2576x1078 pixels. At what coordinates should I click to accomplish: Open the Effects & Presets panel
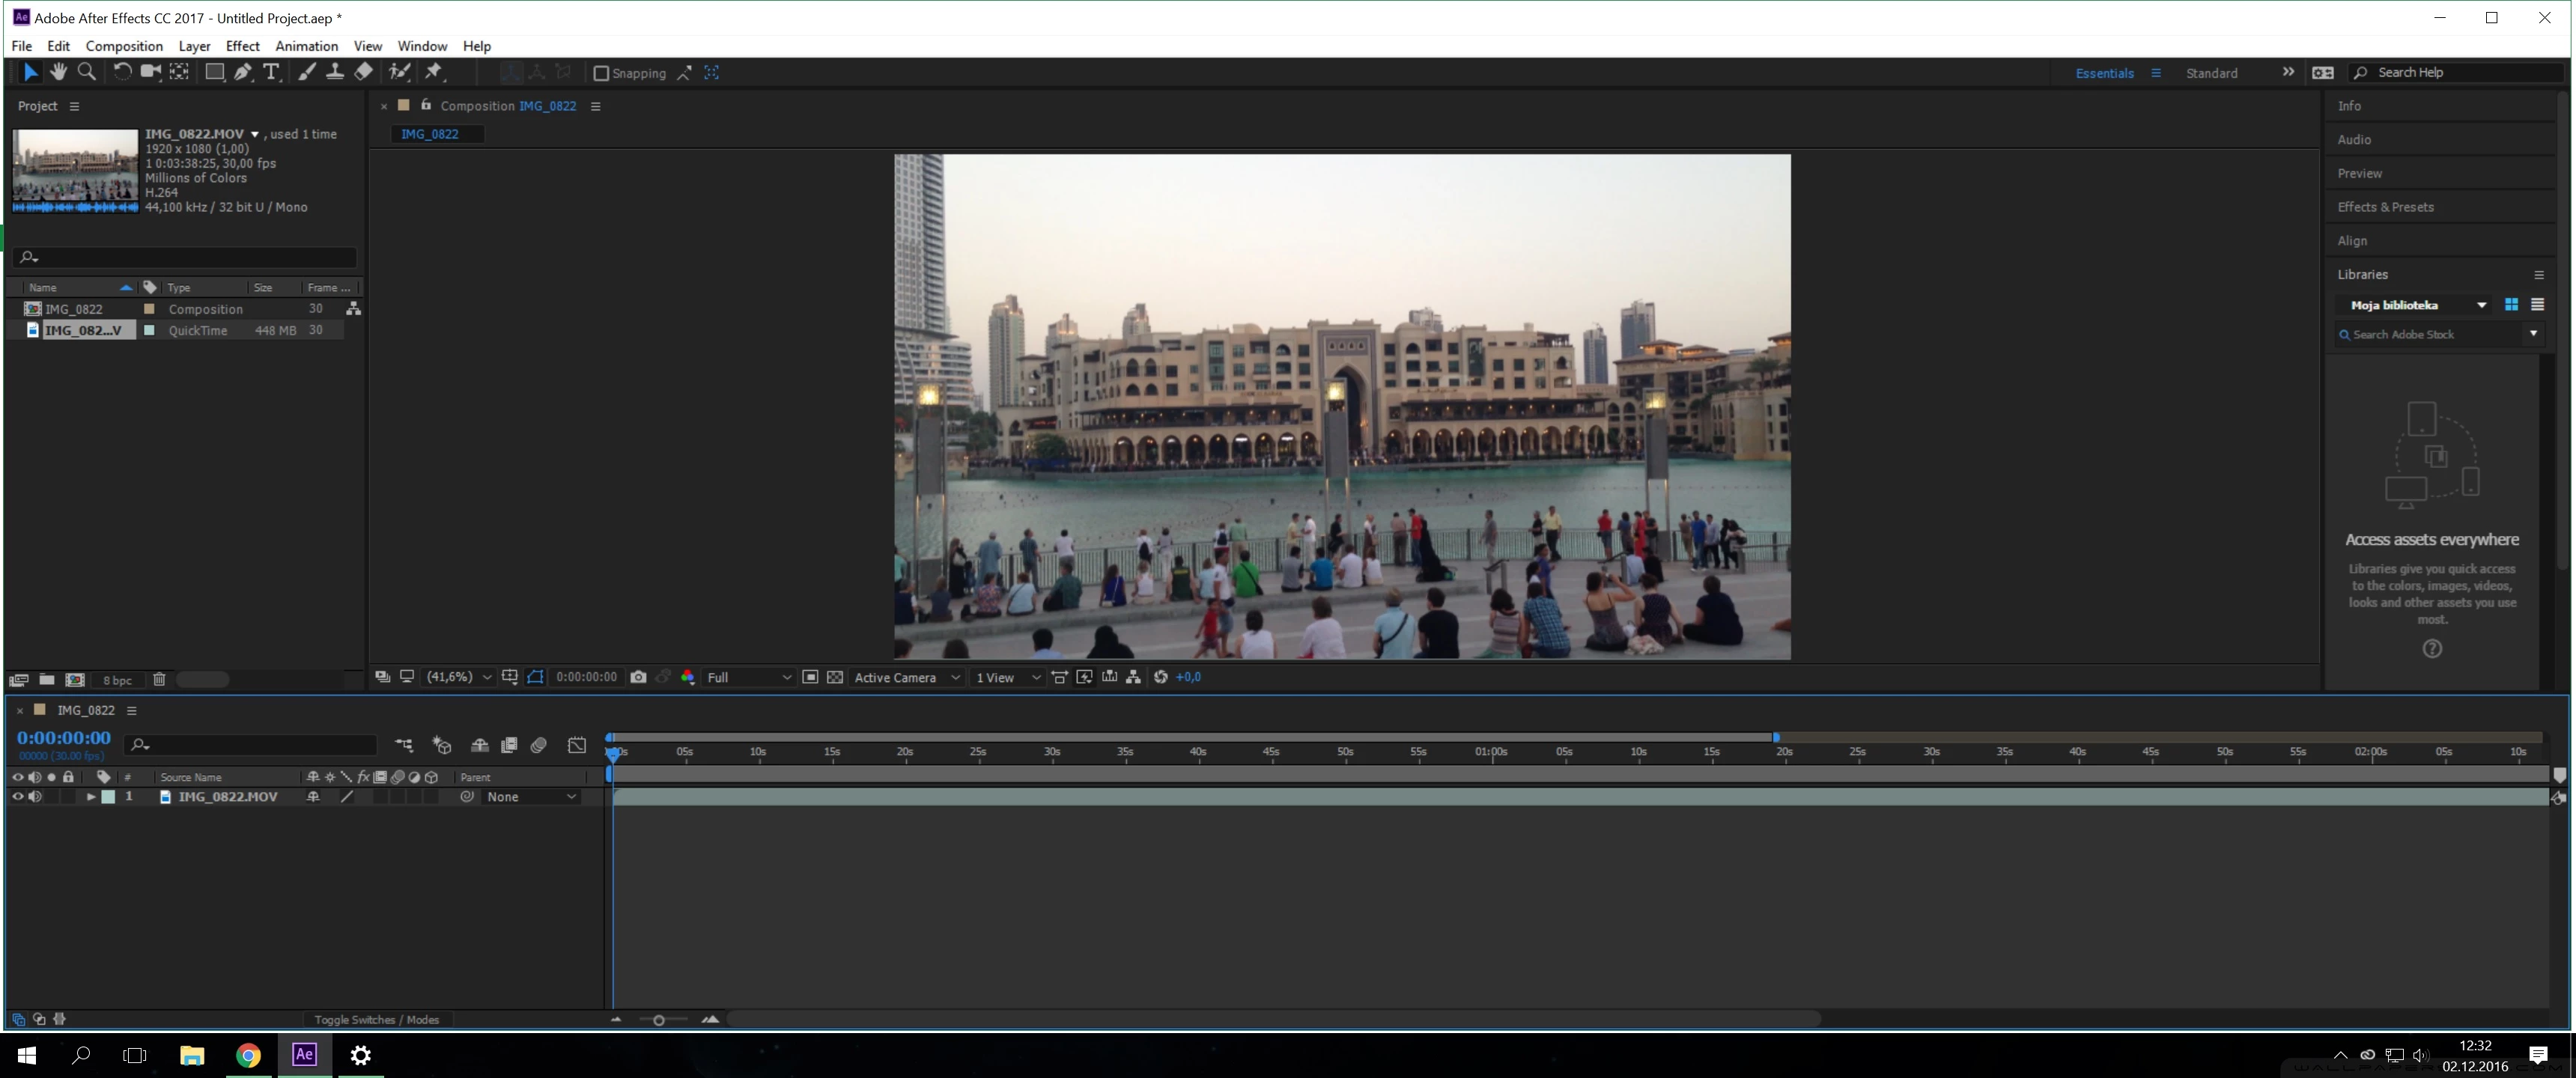pos(2385,207)
